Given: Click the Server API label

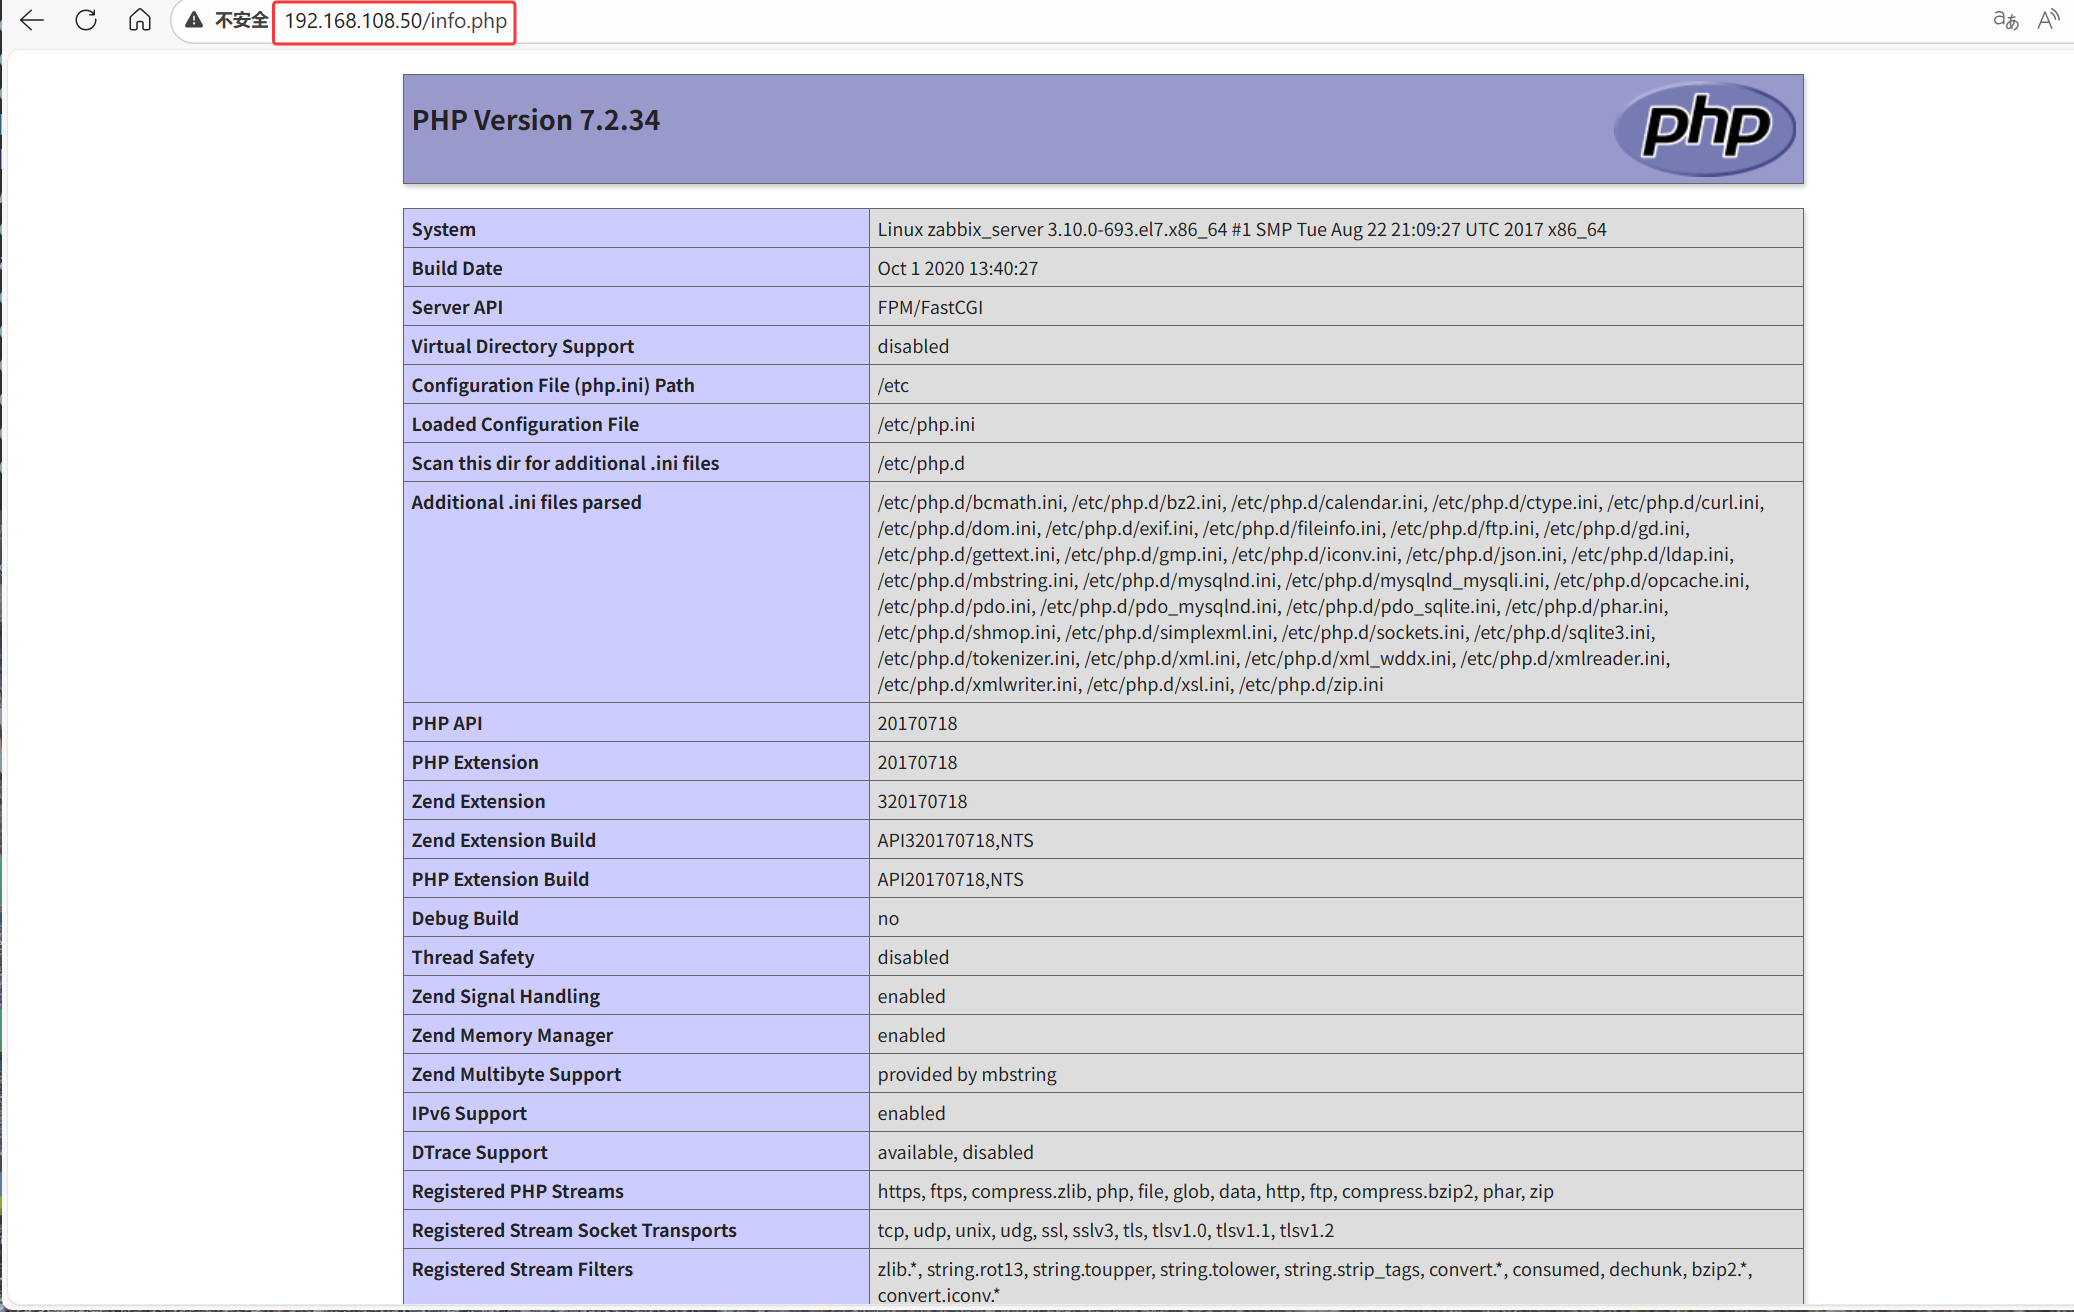Looking at the screenshot, I should pos(457,307).
